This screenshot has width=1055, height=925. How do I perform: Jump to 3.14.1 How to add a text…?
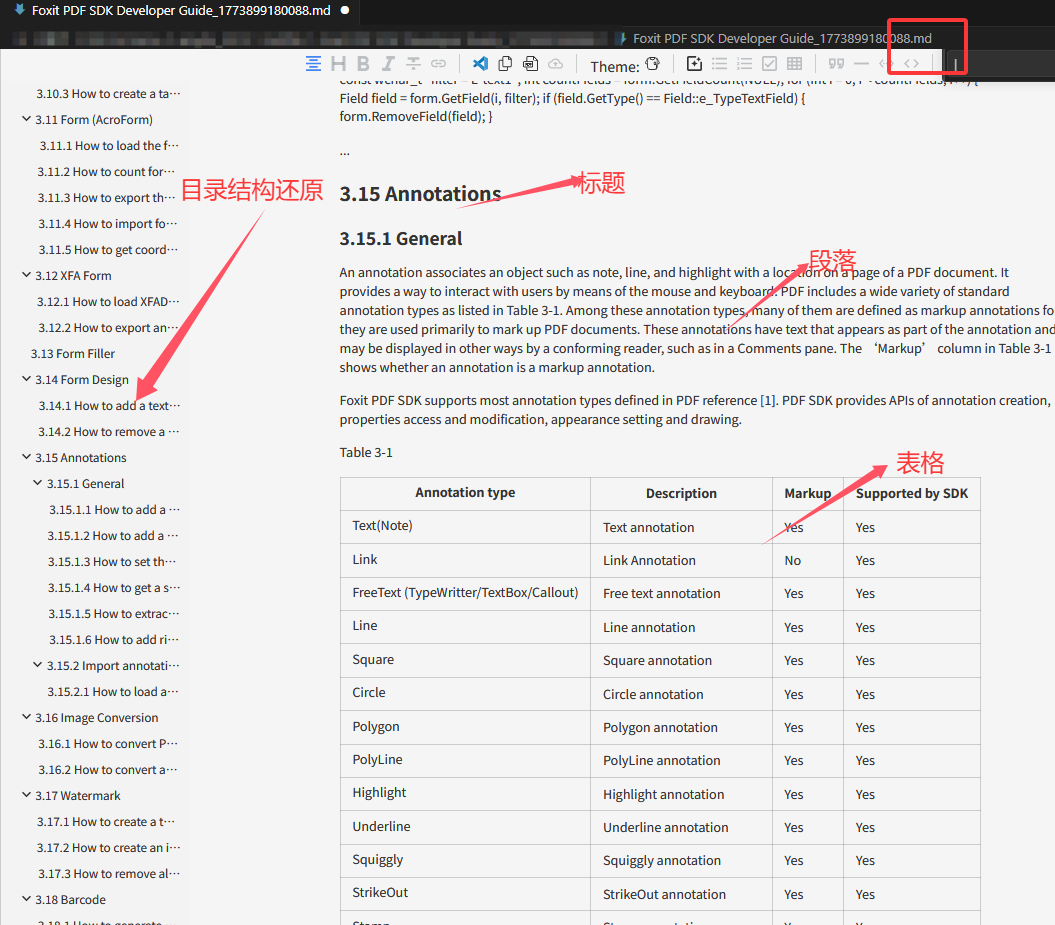click(x=110, y=406)
